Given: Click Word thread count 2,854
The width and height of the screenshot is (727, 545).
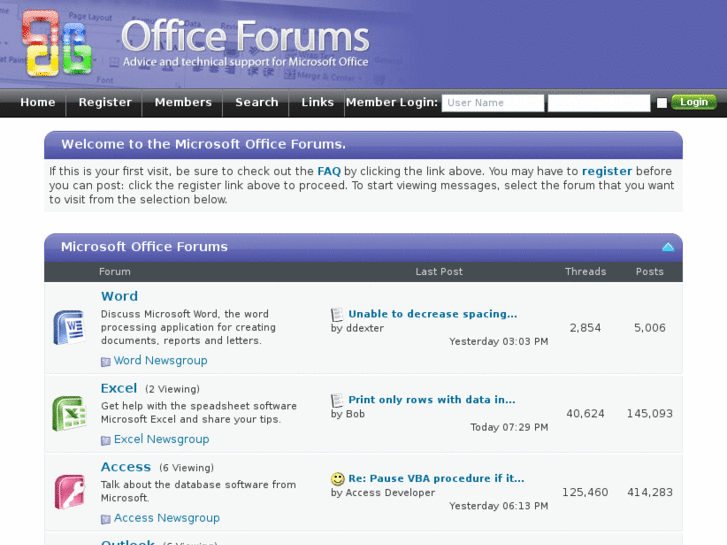Looking at the screenshot, I should (585, 328).
